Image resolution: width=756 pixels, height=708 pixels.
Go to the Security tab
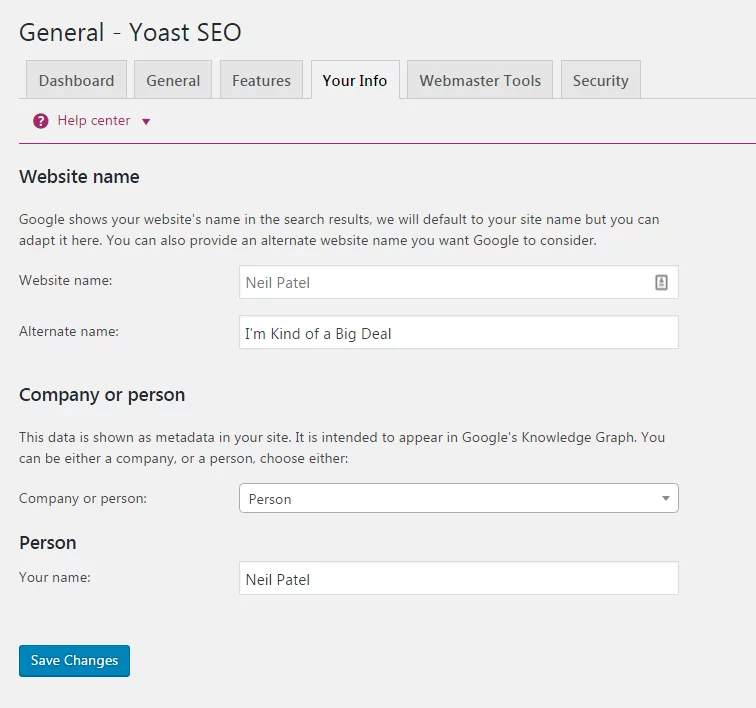(601, 80)
